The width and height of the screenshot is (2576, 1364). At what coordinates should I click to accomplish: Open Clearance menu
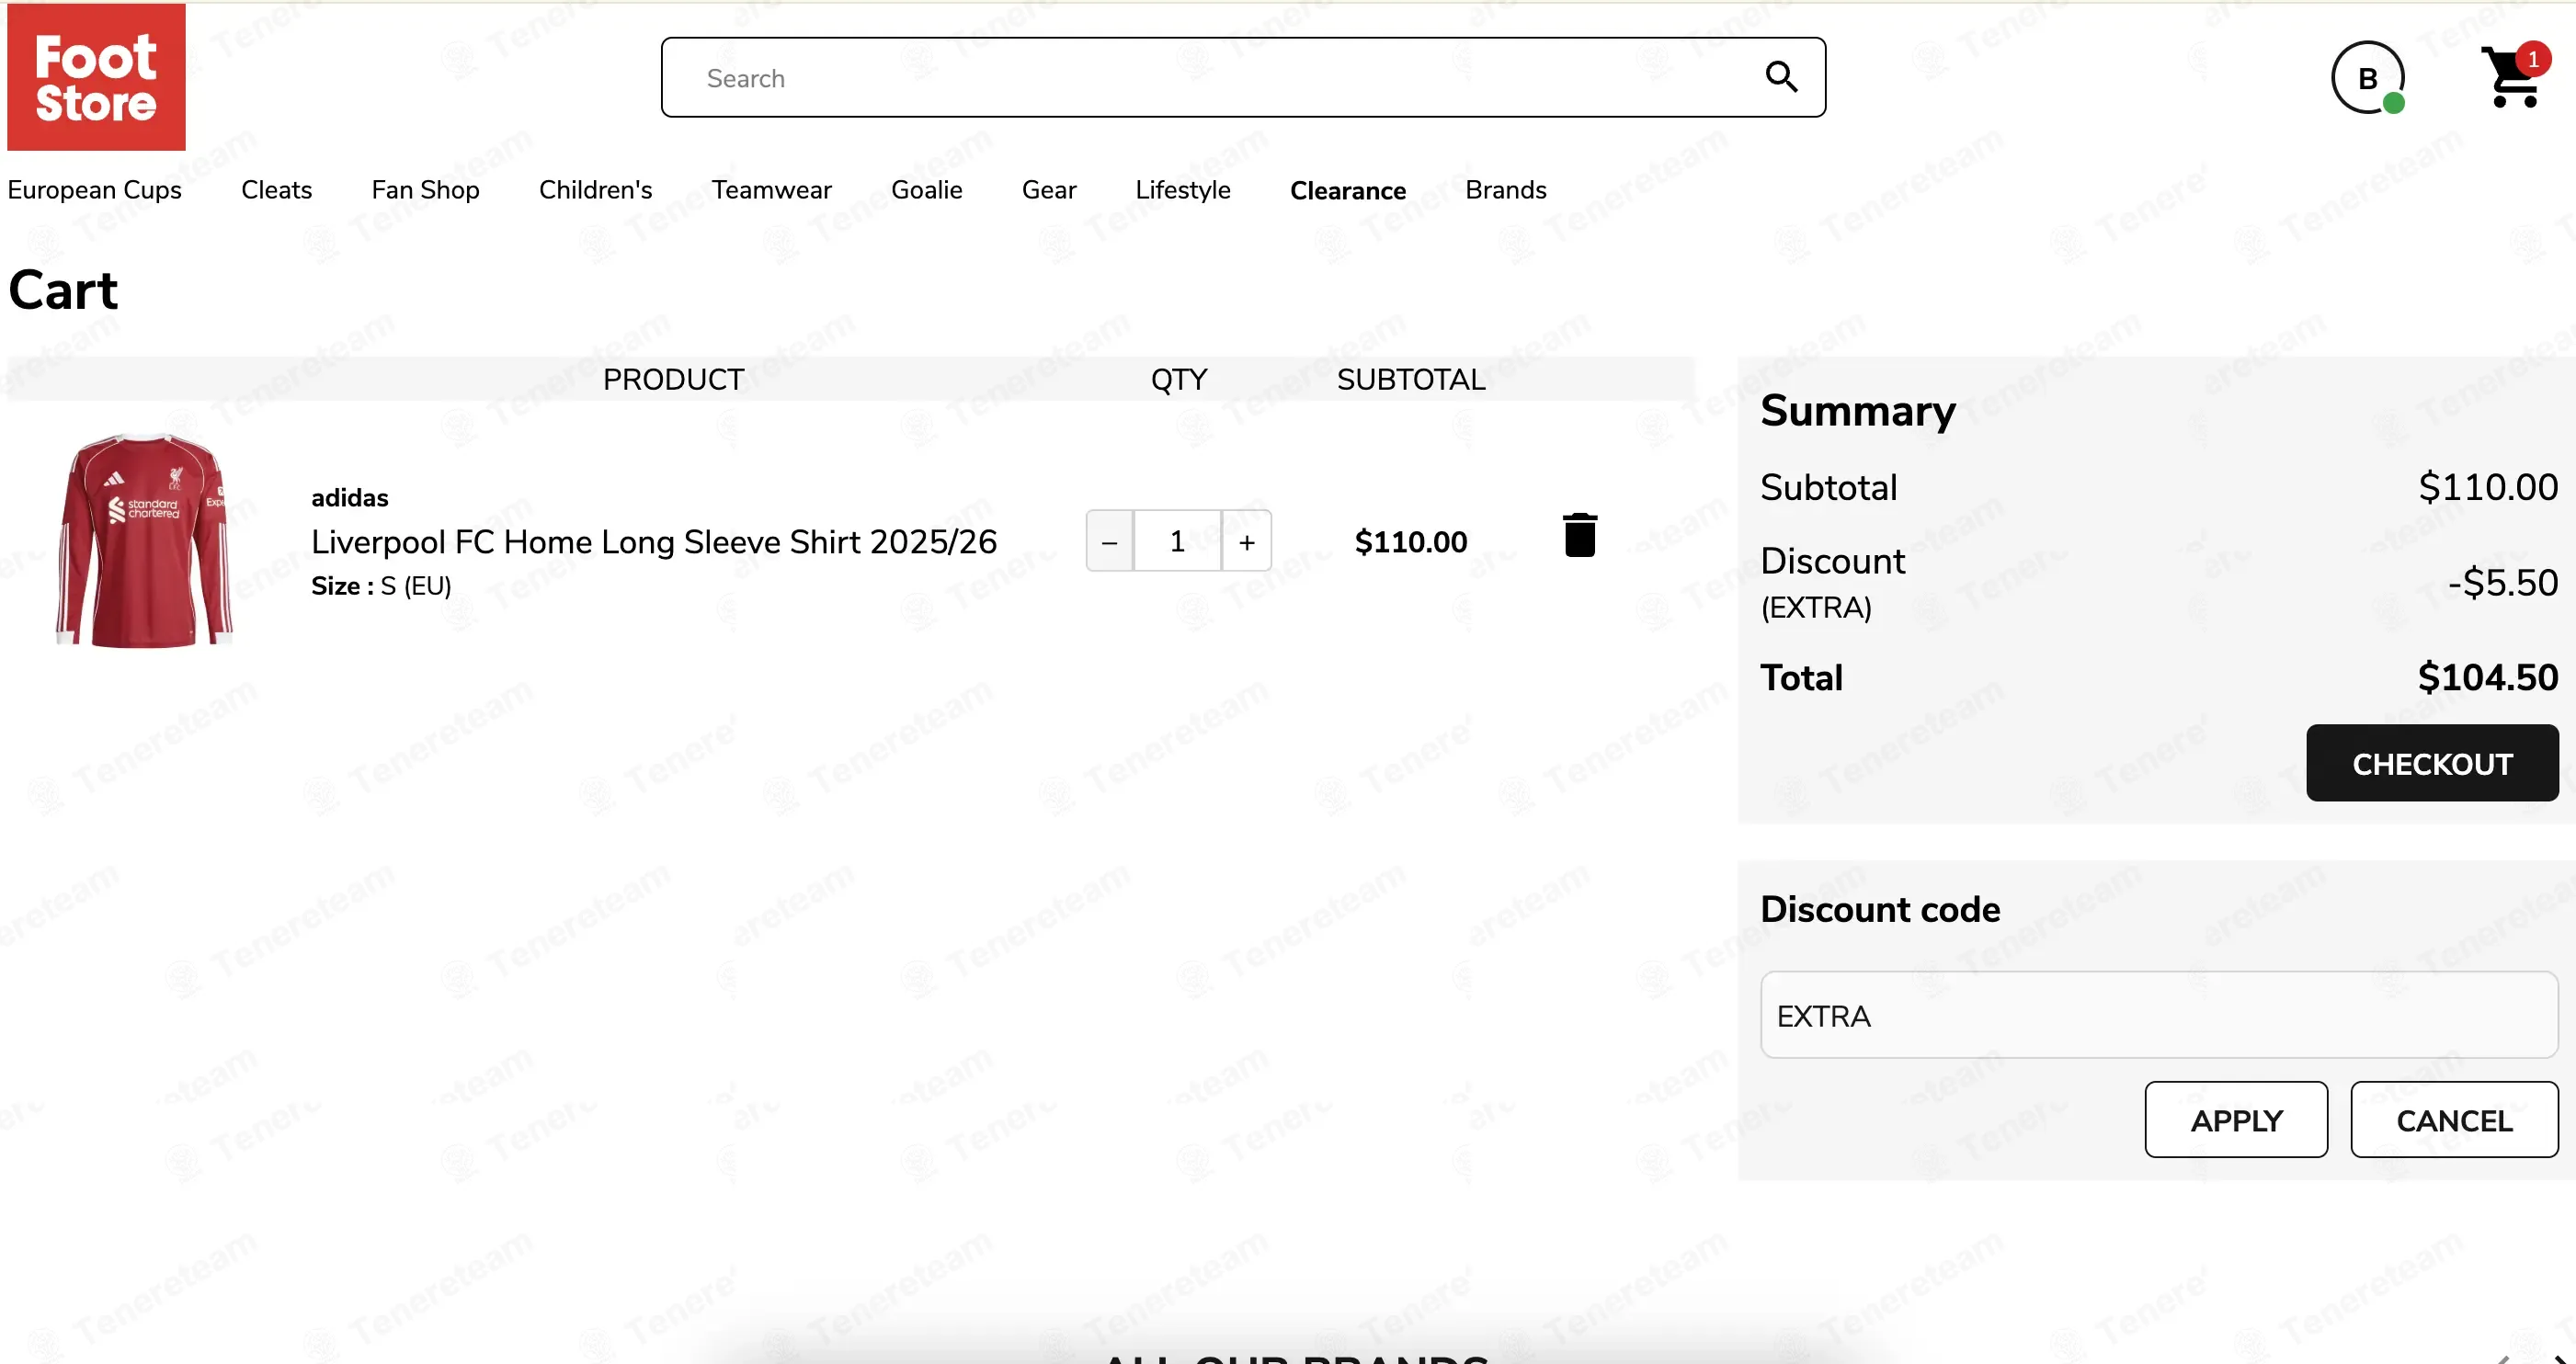coord(1348,191)
